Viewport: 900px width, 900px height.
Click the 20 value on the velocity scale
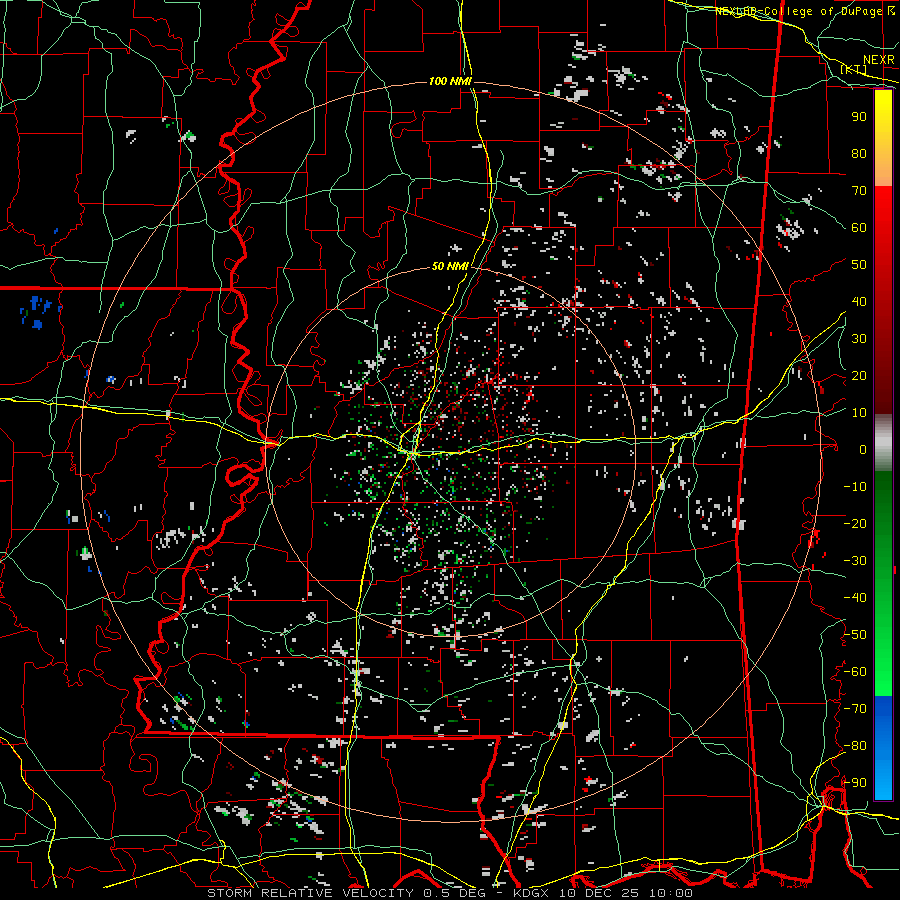pyautogui.click(x=859, y=375)
